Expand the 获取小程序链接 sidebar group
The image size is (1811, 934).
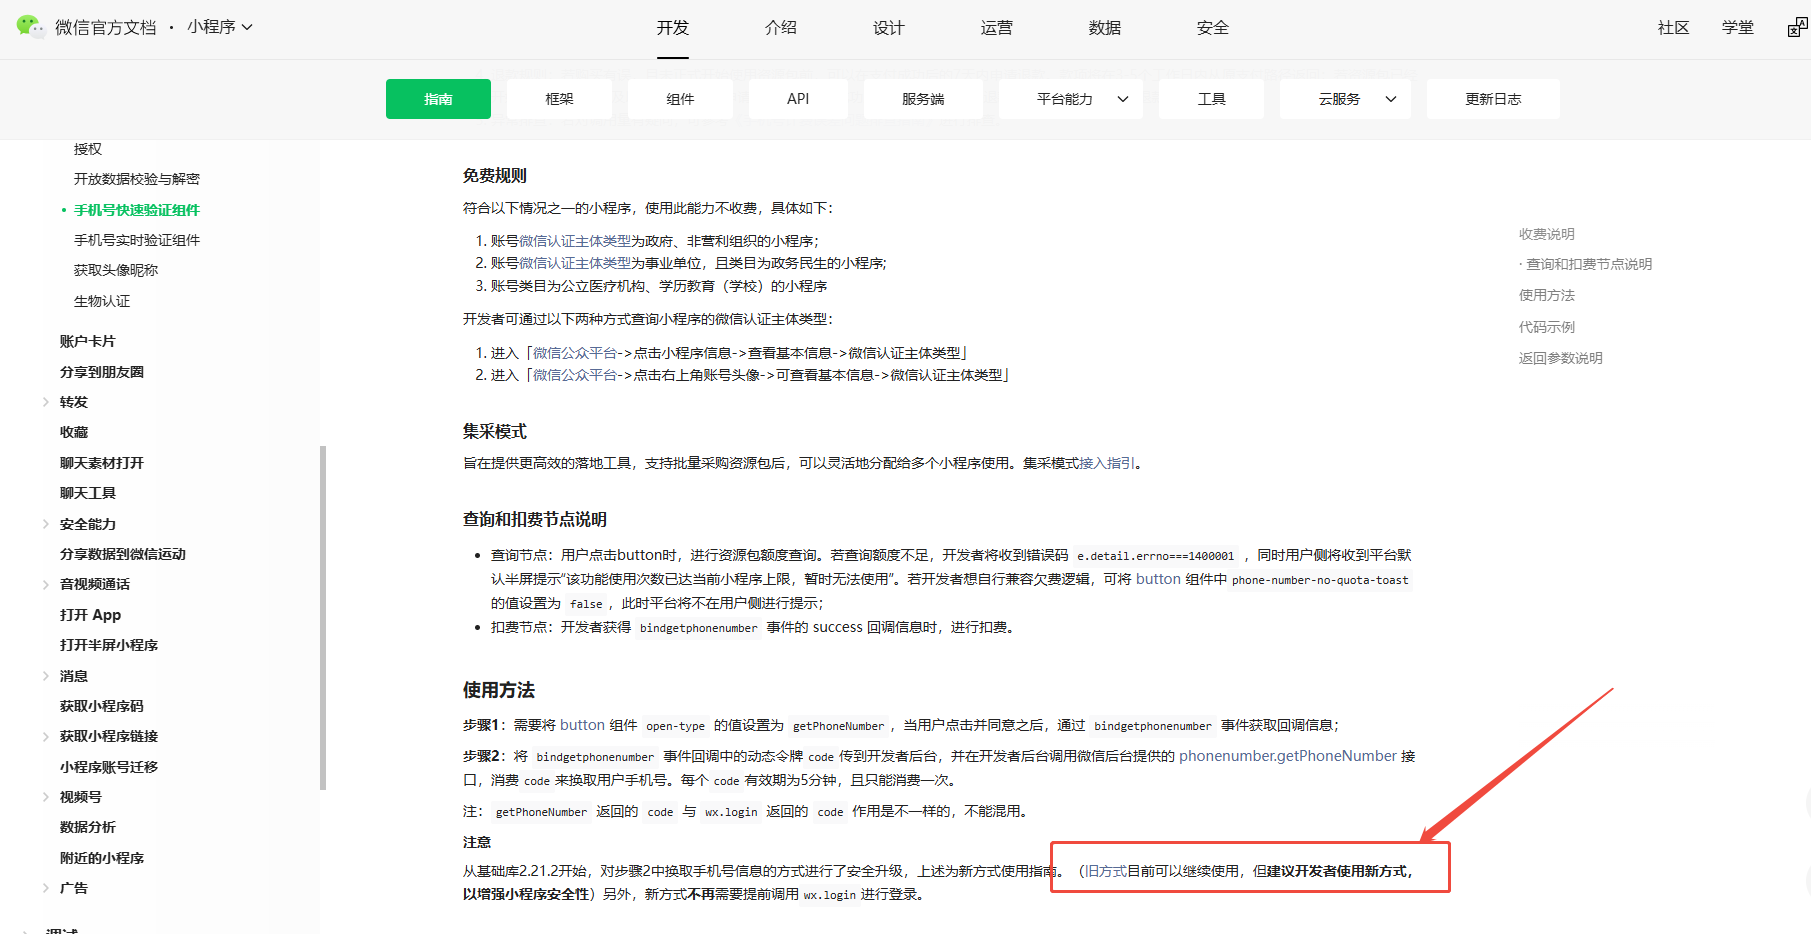(109, 736)
